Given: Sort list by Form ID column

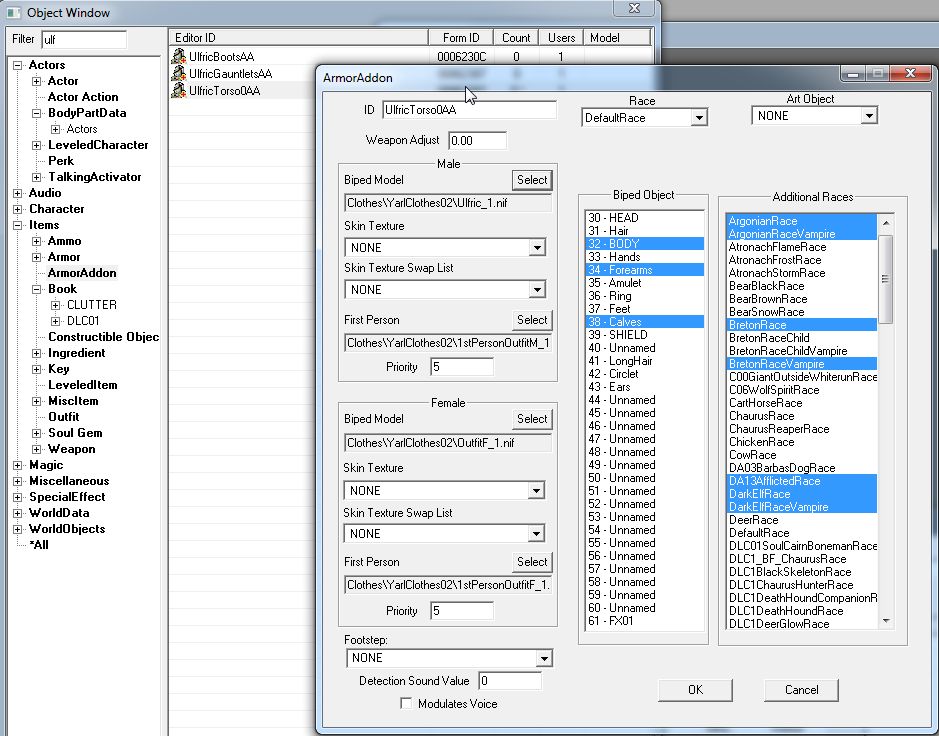Looking at the screenshot, I should point(461,38).
